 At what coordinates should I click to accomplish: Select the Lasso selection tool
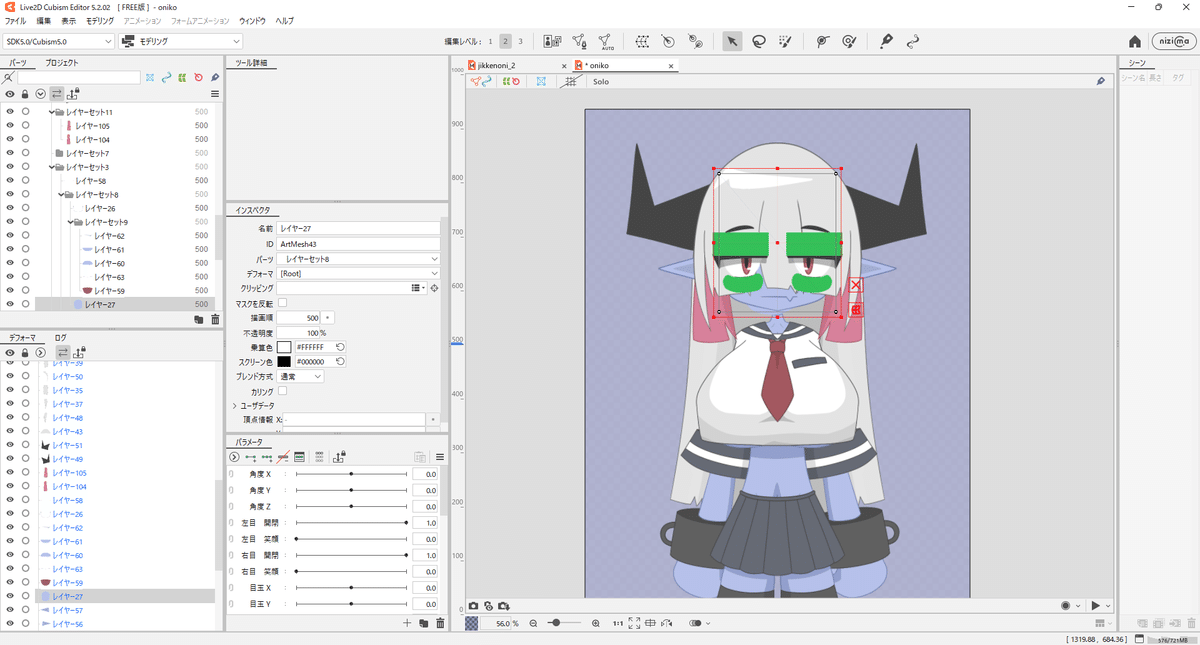[x=759, y=41]
